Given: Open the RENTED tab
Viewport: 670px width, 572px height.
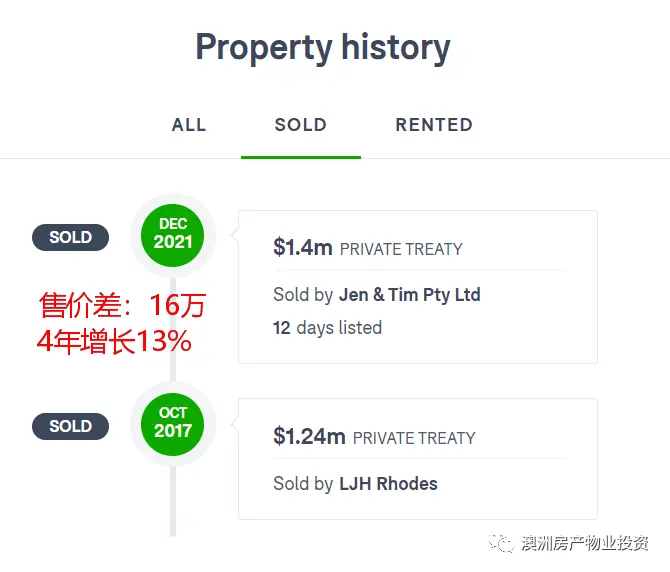Looking at the screenshot, I should click(x=434, y=125).
